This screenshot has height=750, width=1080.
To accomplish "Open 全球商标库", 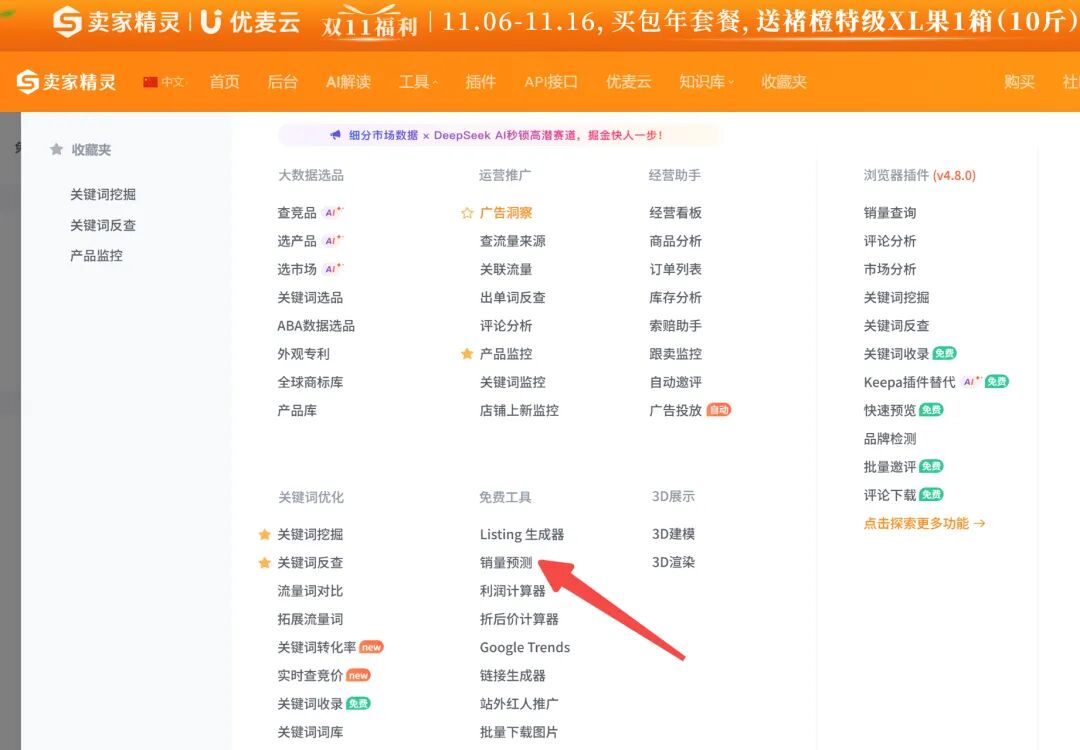I will click(310, 382).
